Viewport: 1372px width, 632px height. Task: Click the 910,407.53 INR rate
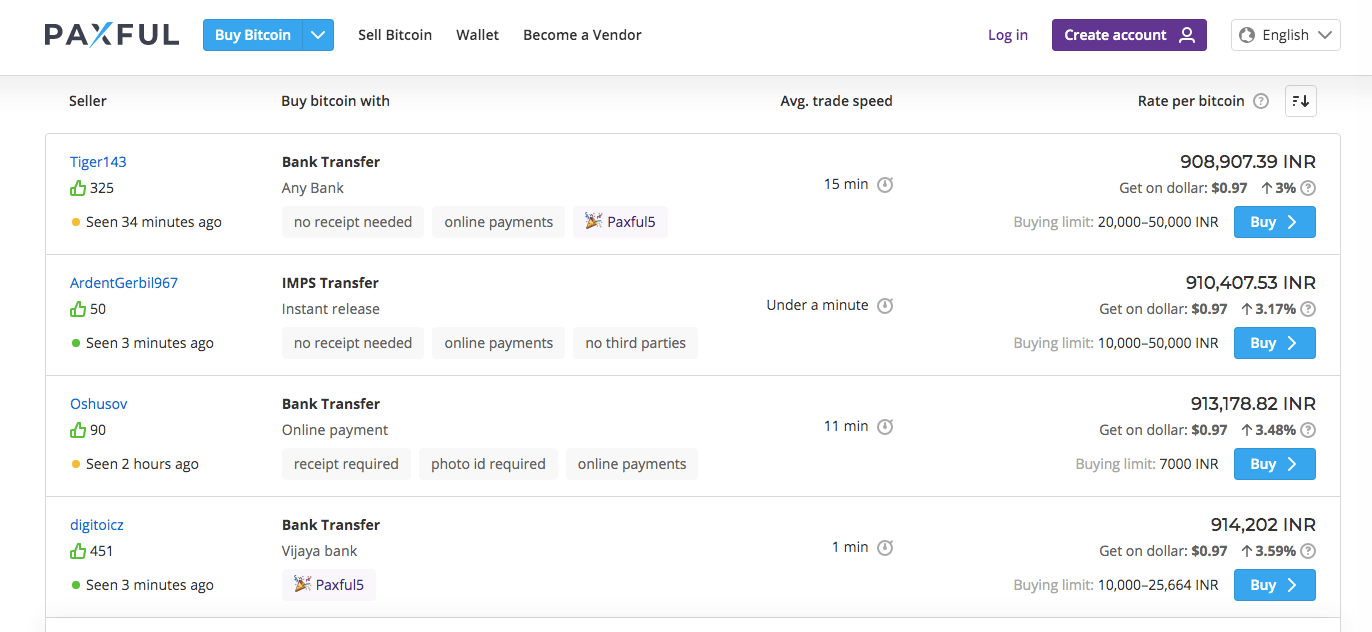click(1251, 283)
